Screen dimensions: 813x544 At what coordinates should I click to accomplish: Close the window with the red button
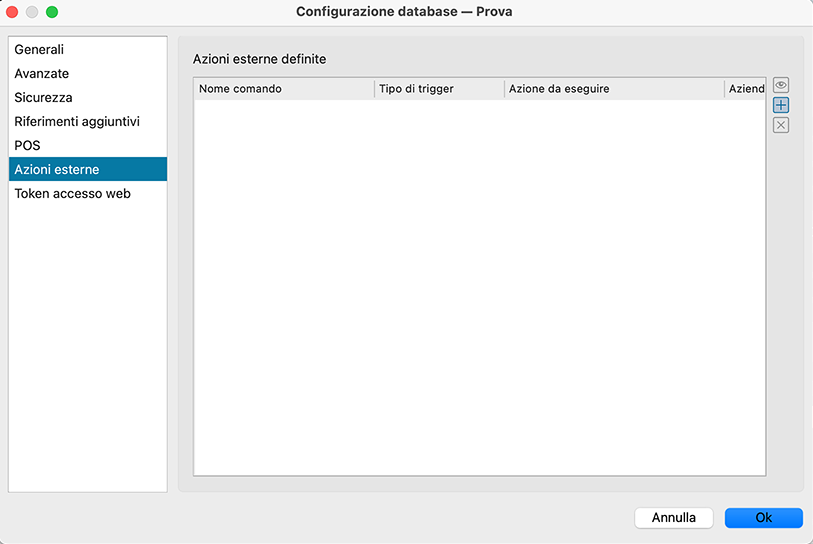[x=13, y=12]
